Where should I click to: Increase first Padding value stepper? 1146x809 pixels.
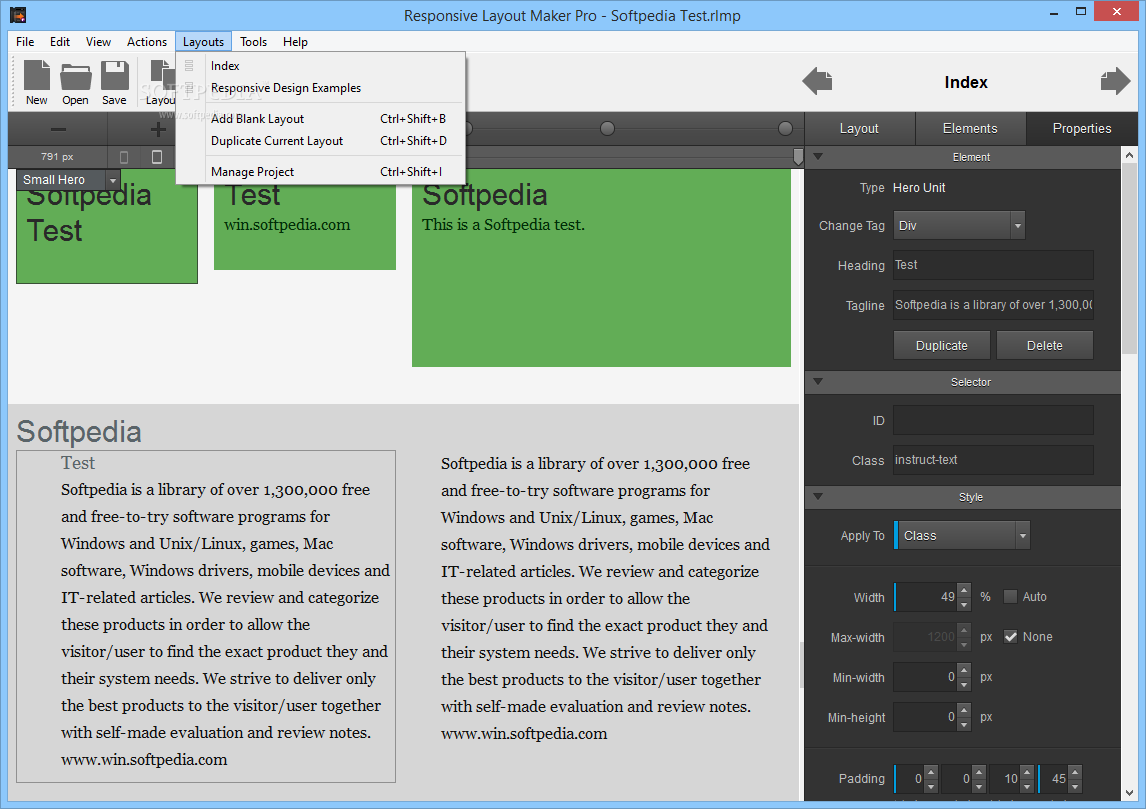point(930,772)
